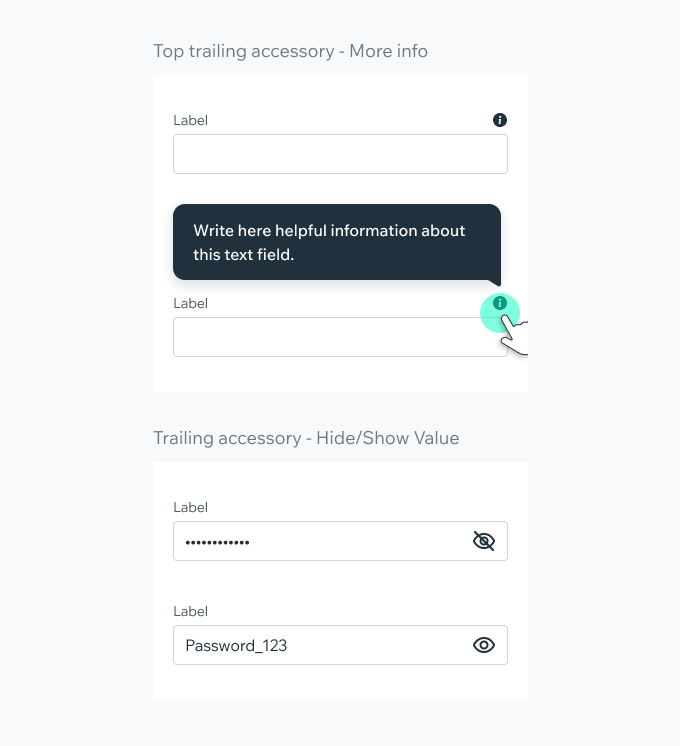Click the Label text above the first empty field
This screenshot has height=746, width=680.
190,120
